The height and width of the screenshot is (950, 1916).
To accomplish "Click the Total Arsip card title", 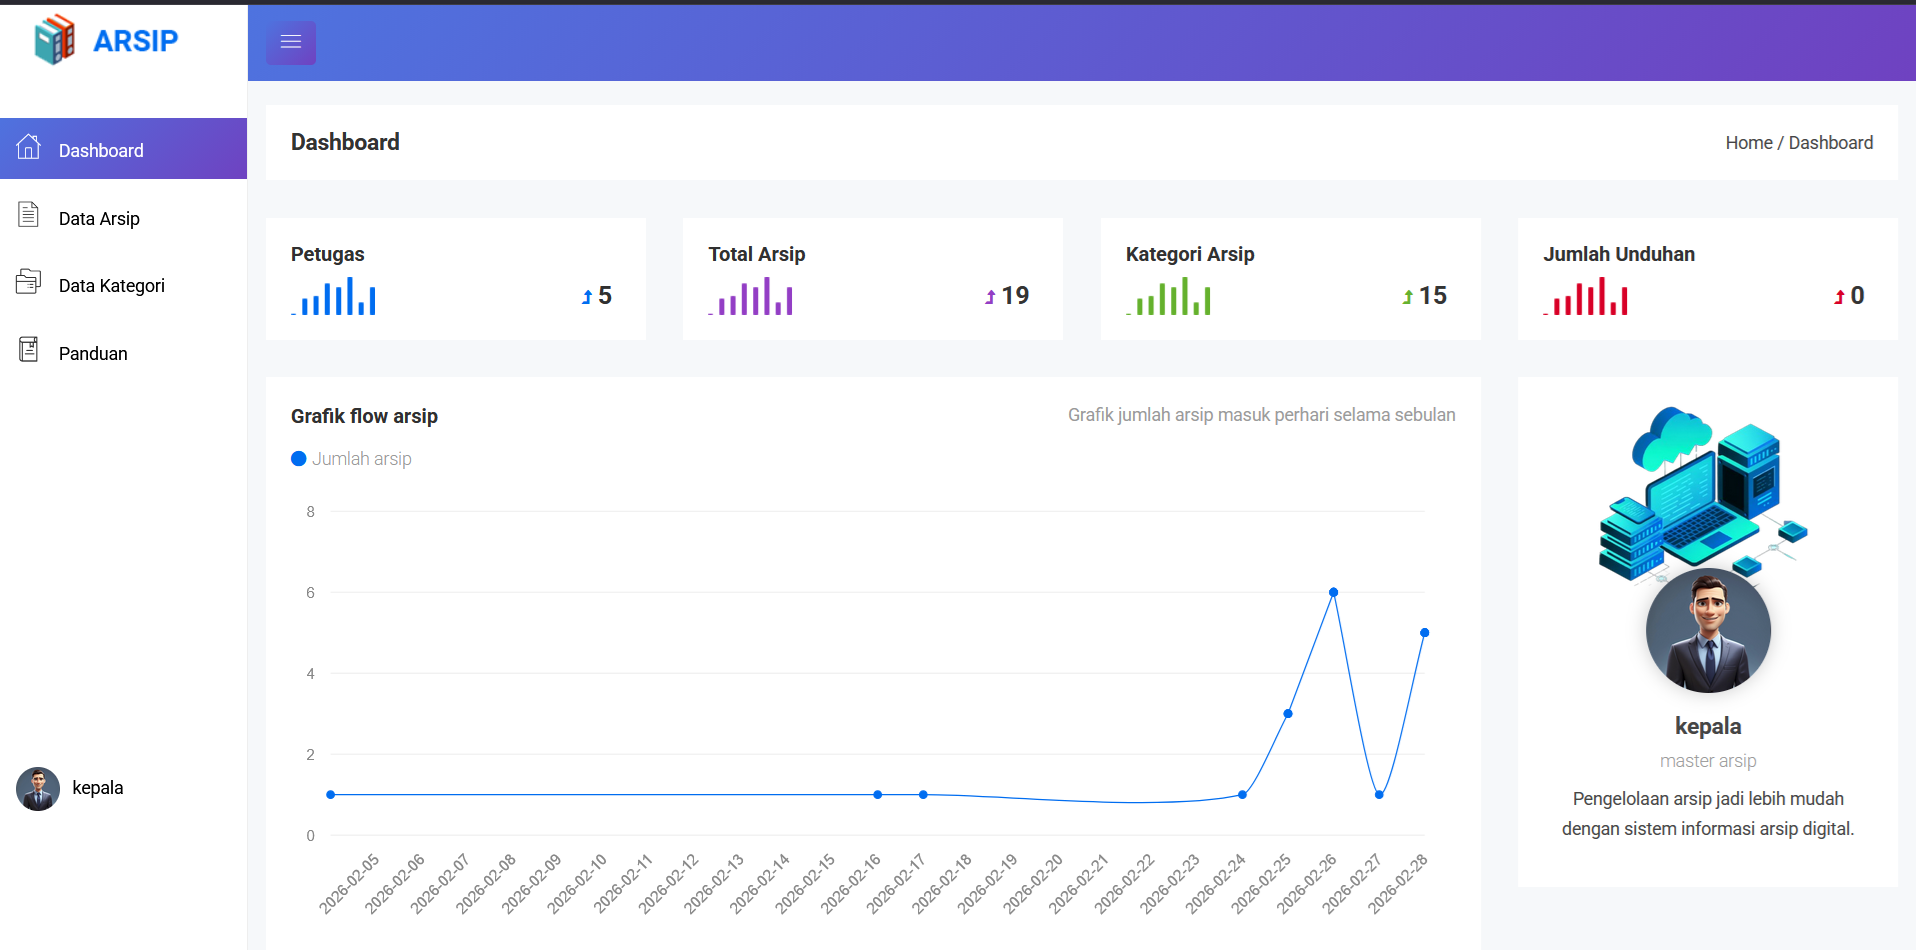I will pos(757,254).
